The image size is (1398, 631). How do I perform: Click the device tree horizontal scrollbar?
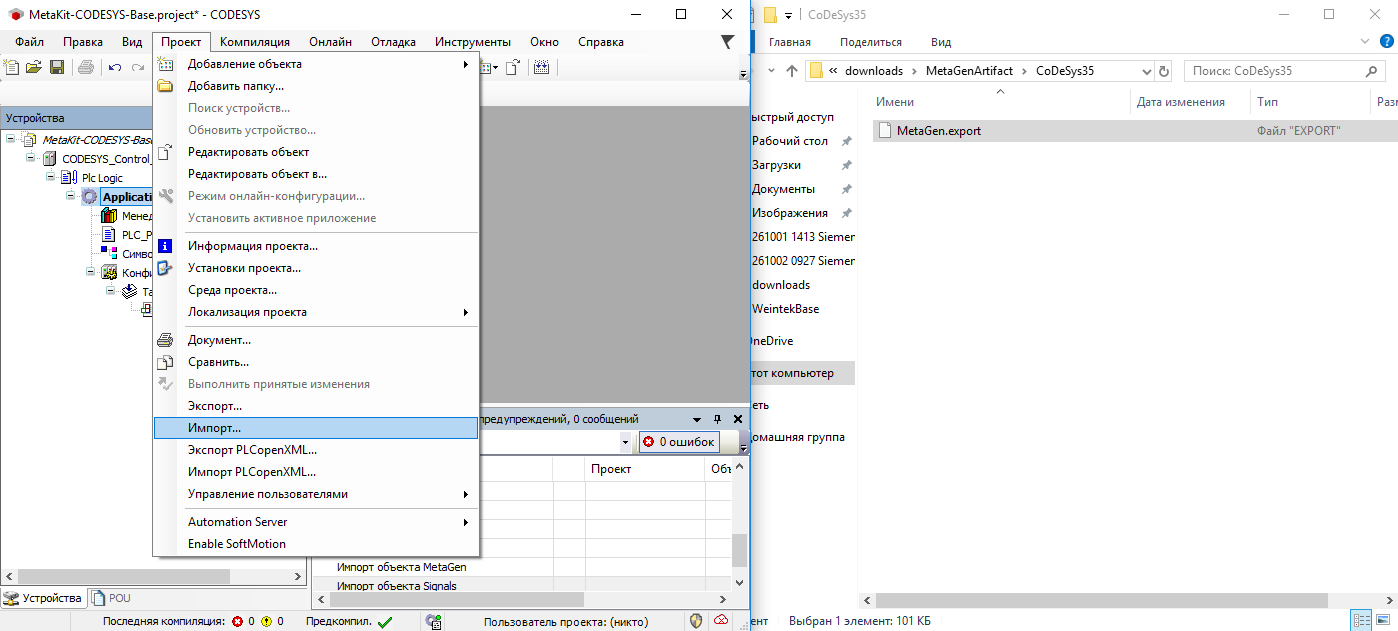pyautogui.click(x=152, y=578)
